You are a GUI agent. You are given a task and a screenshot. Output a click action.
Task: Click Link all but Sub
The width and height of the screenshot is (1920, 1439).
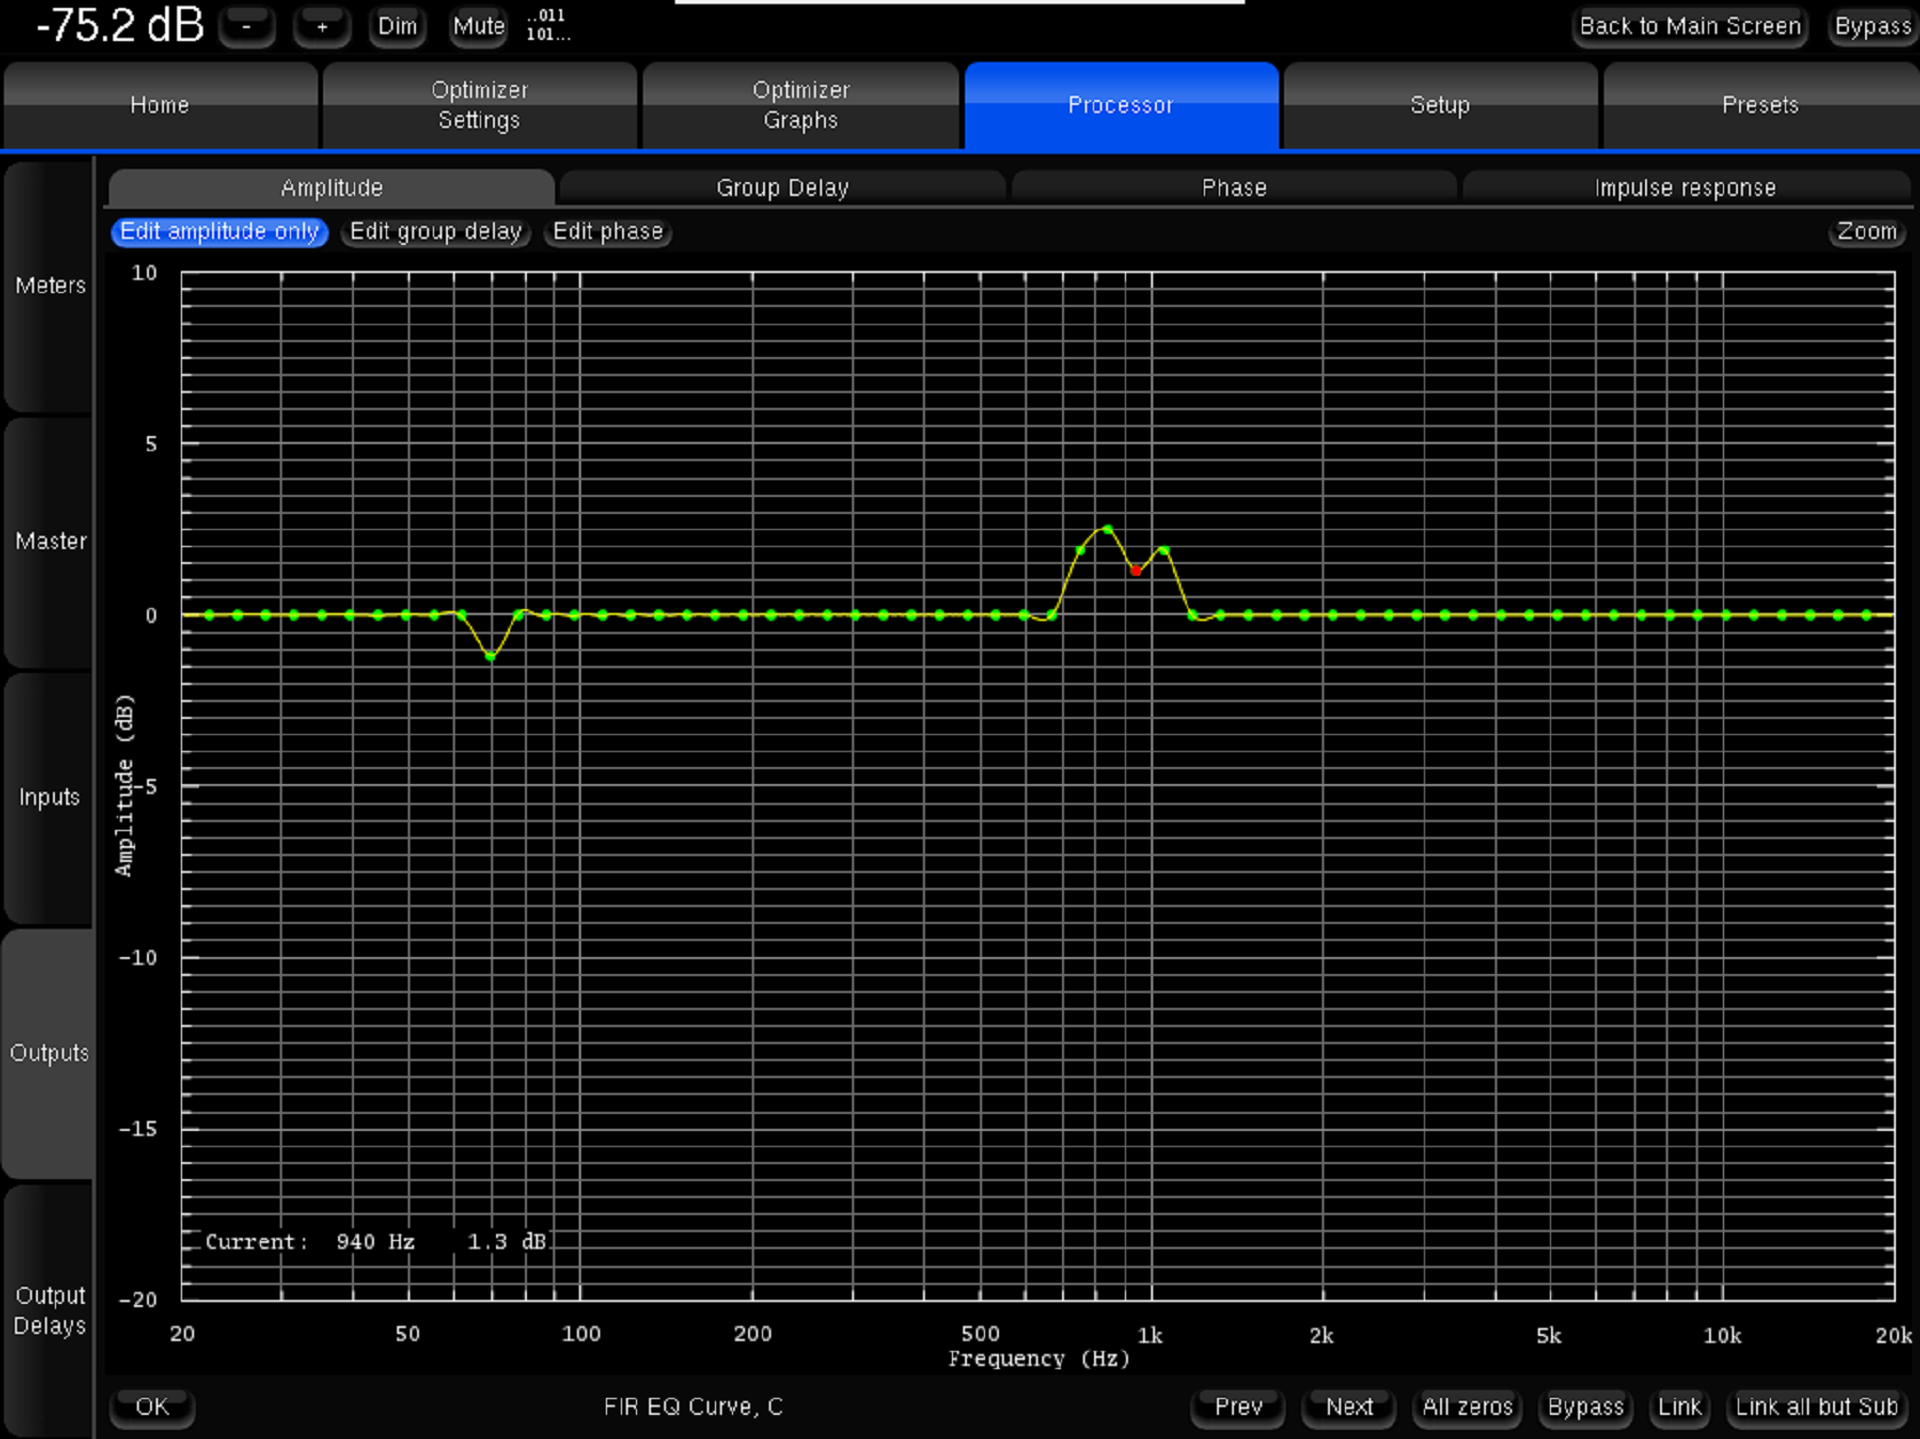click(x=1816, y=1407)
